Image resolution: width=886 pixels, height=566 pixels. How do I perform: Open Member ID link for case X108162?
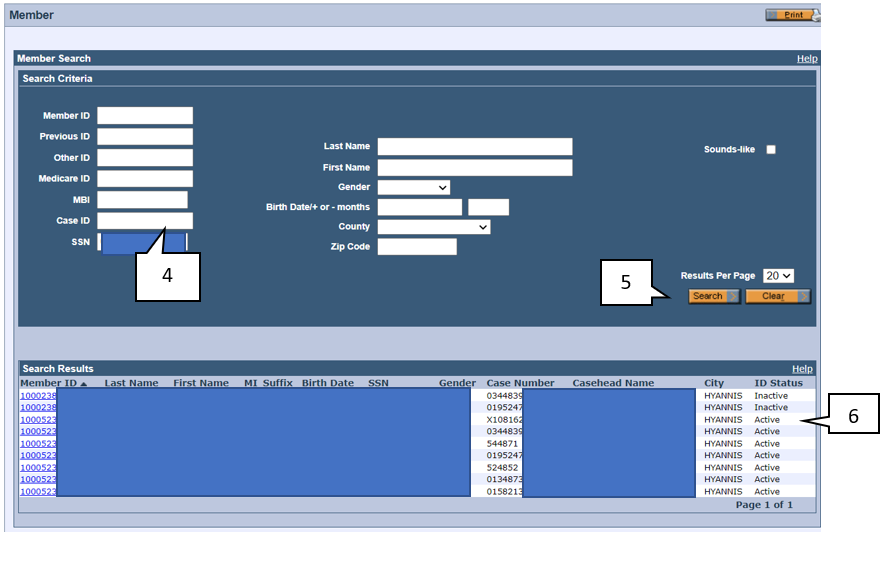(38, 420)
